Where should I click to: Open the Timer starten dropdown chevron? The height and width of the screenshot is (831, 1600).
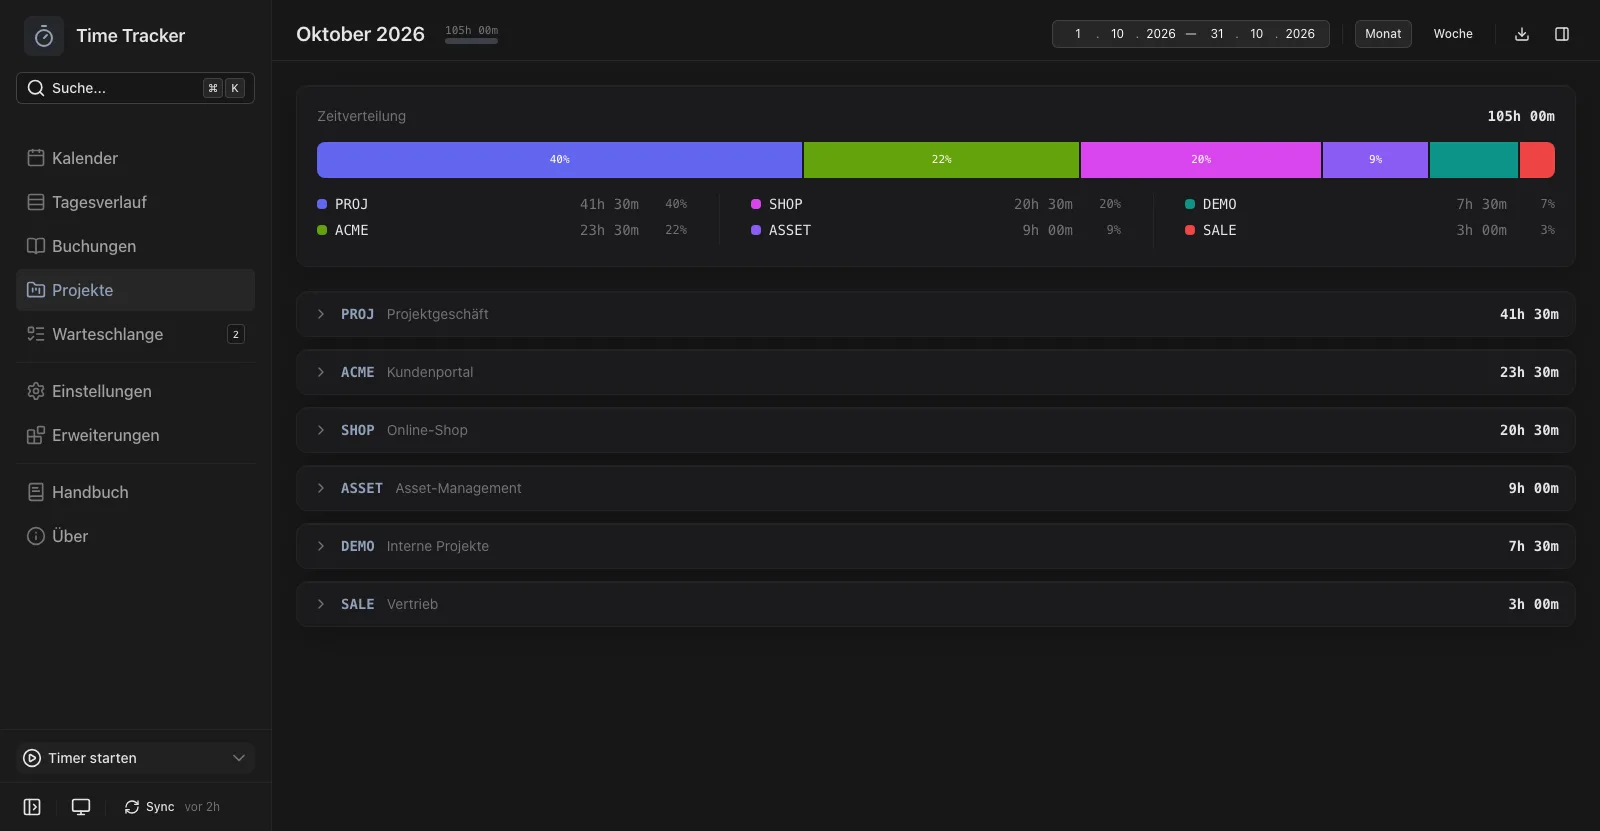click(239, 758)
